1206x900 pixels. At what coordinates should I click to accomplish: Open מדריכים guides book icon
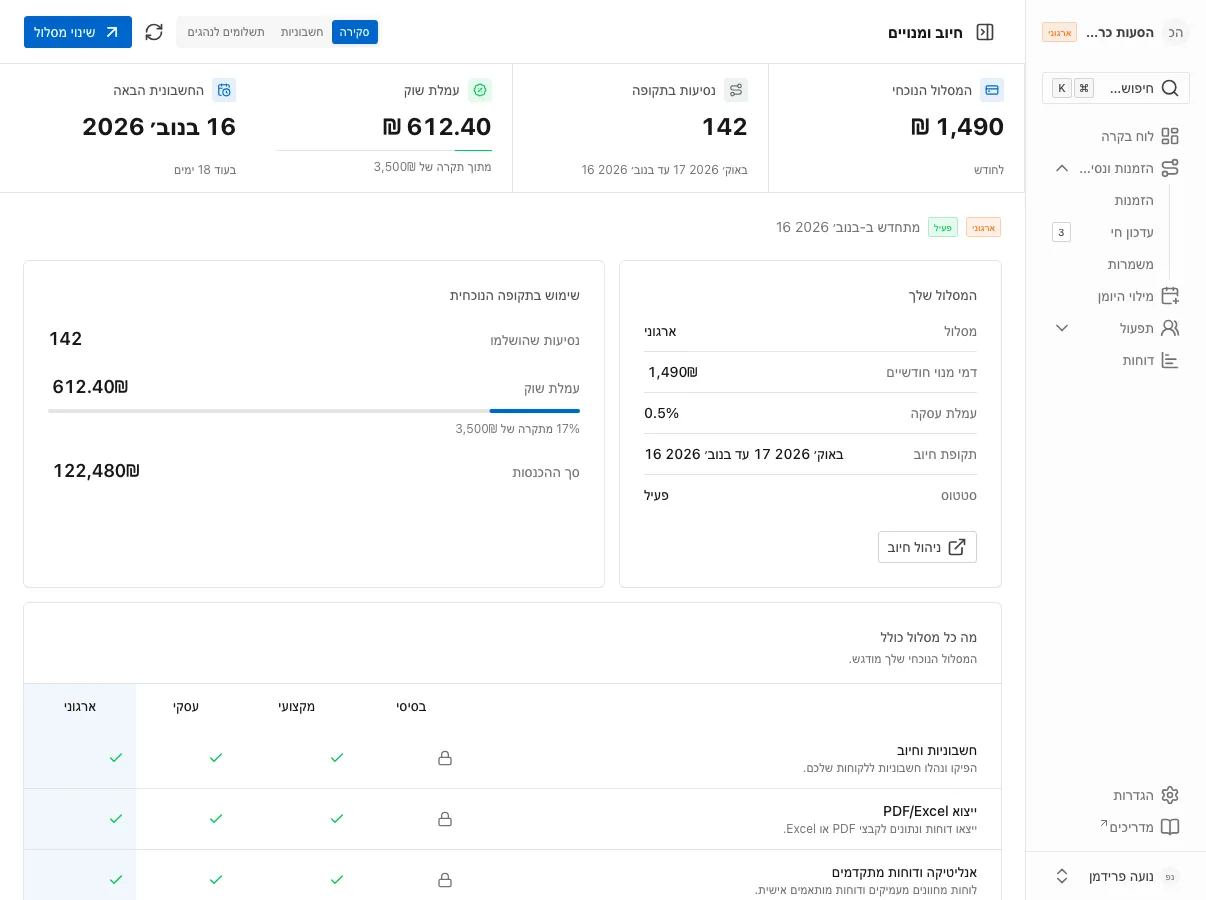pos(1170,827)
